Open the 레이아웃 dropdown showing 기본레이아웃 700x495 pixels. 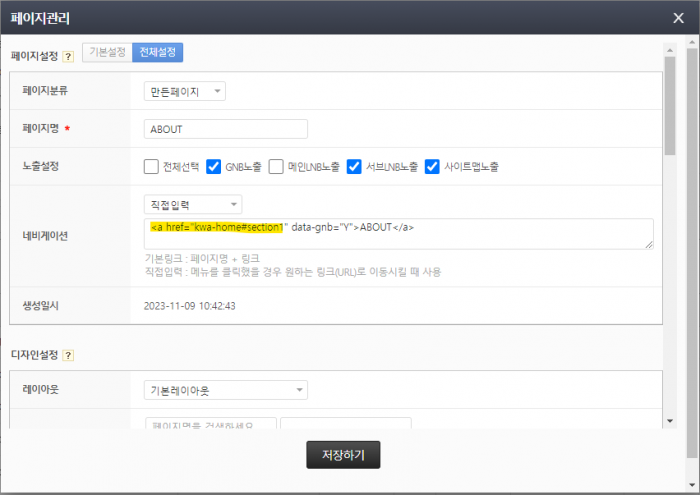(x=225, y=390)
